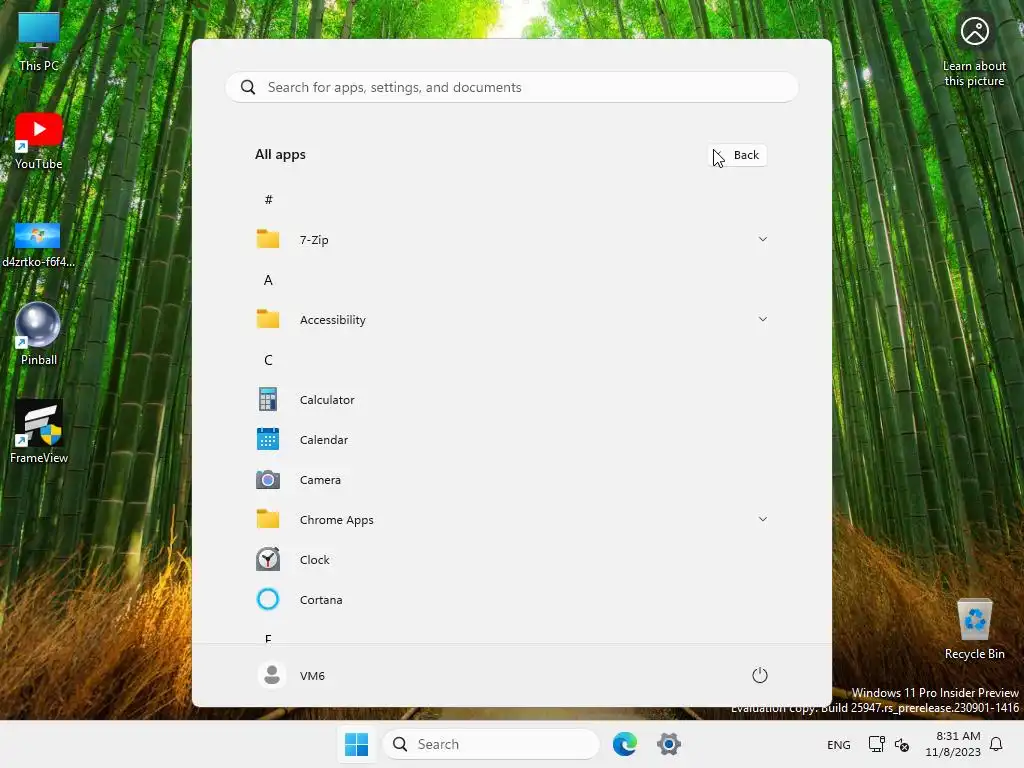Screen dimensions: 1024x768
Task: Expand the 7-Zip folder chevron
Action: tap(762, 239)
